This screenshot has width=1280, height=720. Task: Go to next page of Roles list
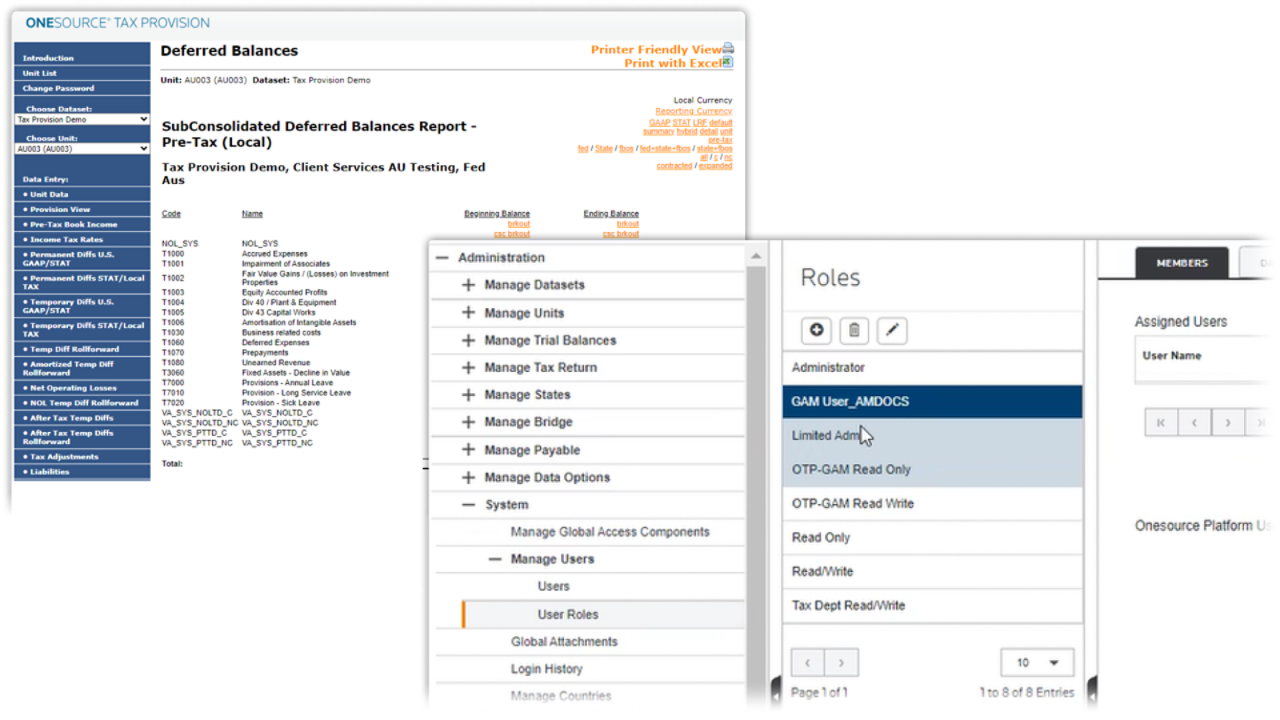[842, 662]
